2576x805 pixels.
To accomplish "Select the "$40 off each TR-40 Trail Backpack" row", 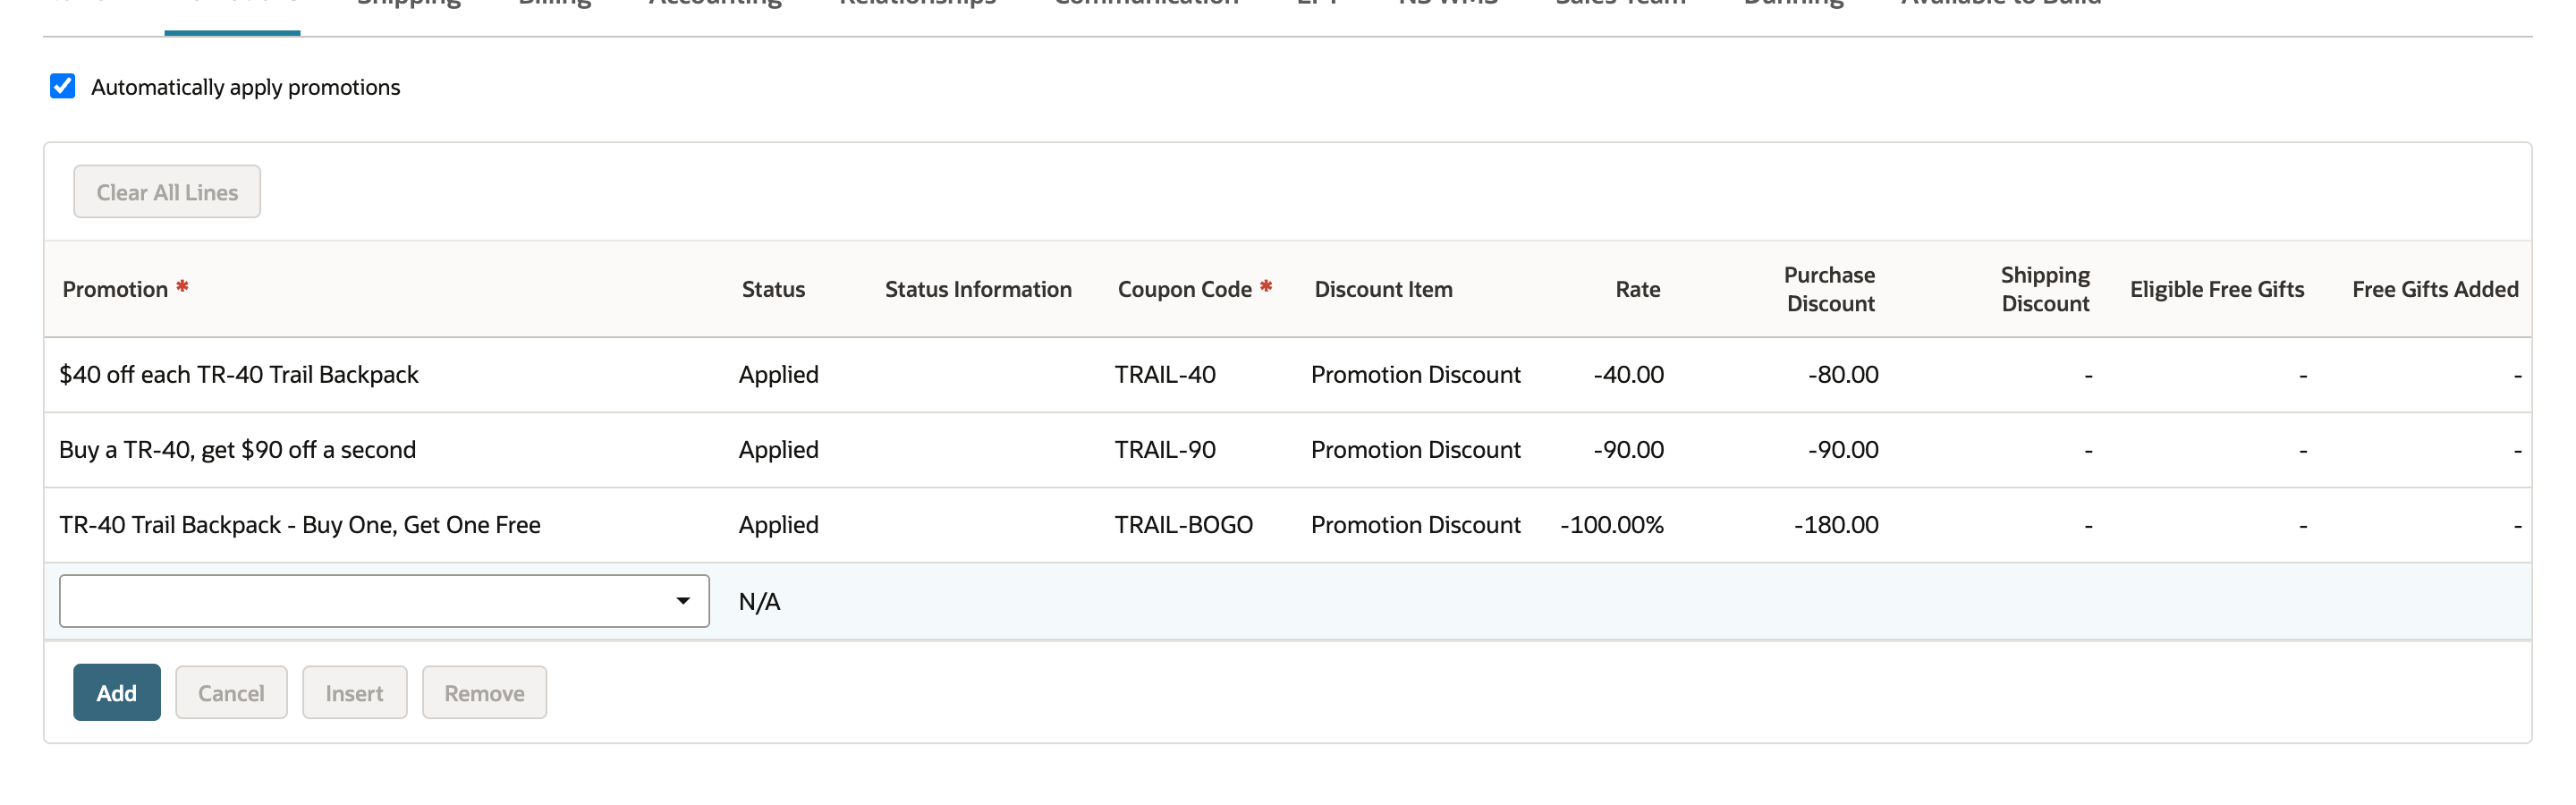I will click(x=1288, y=375).
